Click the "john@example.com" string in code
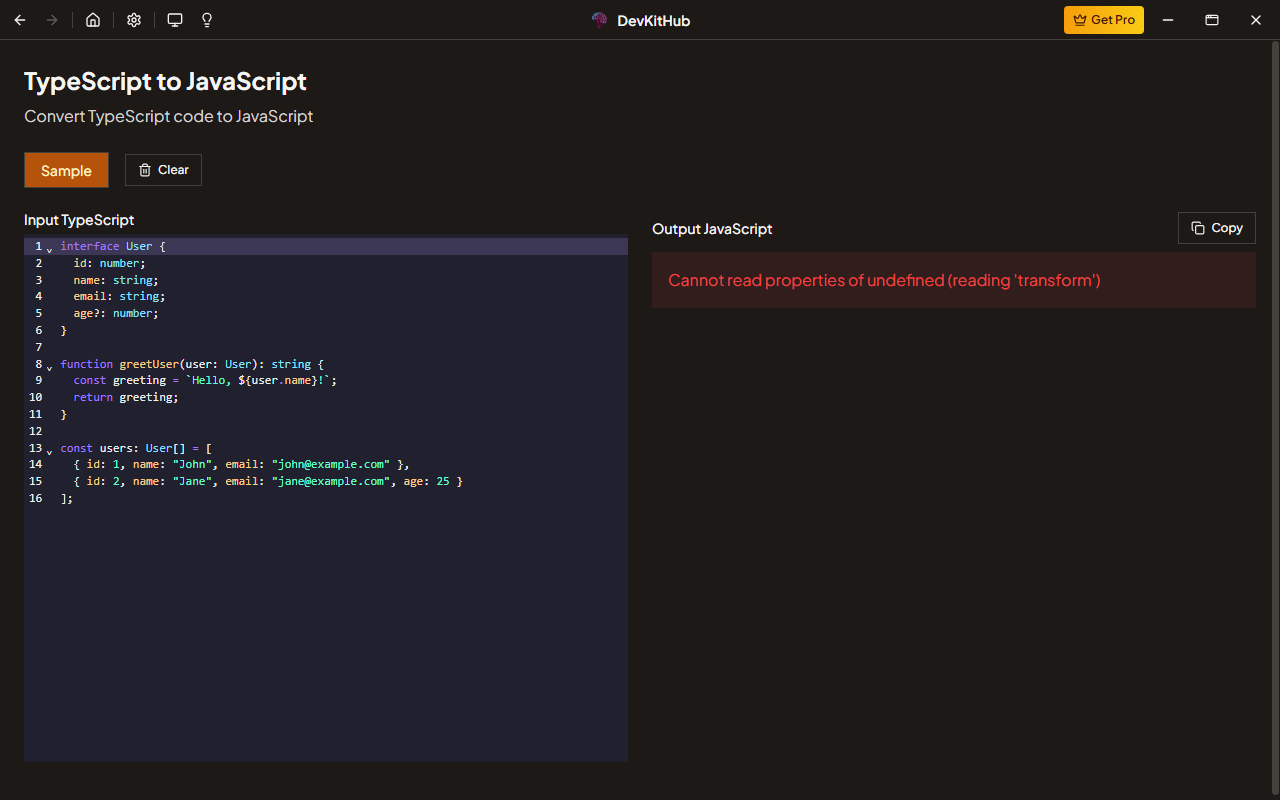The height and width of the screenshot is (800, 1280). 331,464
